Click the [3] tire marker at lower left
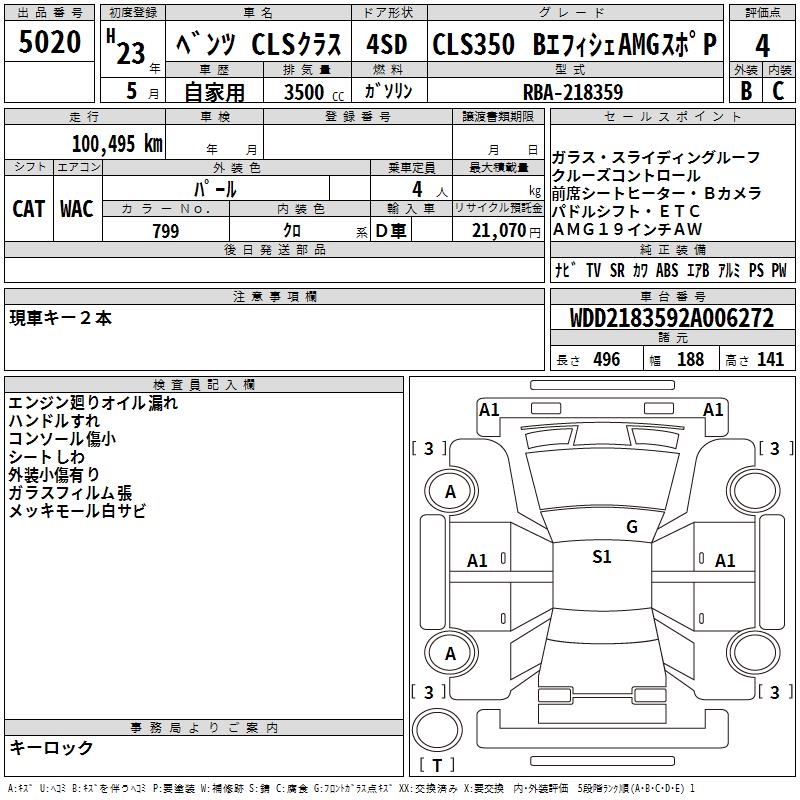800x800 pixels. [428, 692]
